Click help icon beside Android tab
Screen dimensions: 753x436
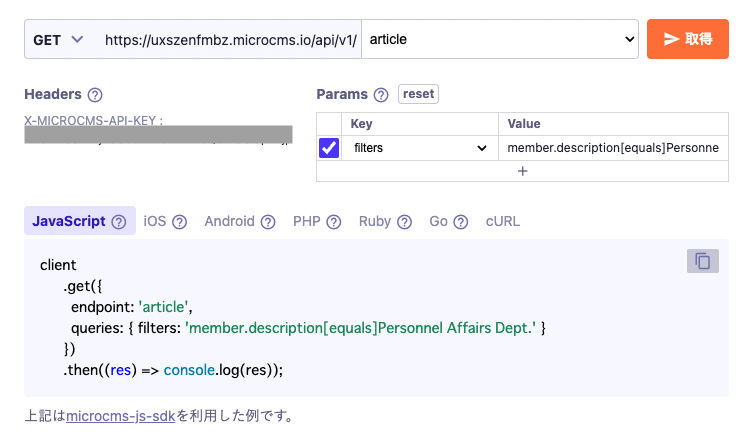(x=268, y=222)
